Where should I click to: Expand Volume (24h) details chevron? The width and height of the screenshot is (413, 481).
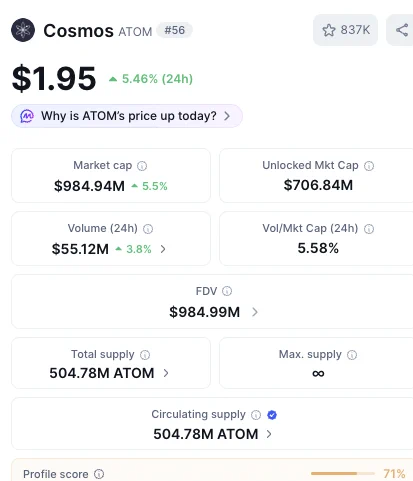click(163, 249)
